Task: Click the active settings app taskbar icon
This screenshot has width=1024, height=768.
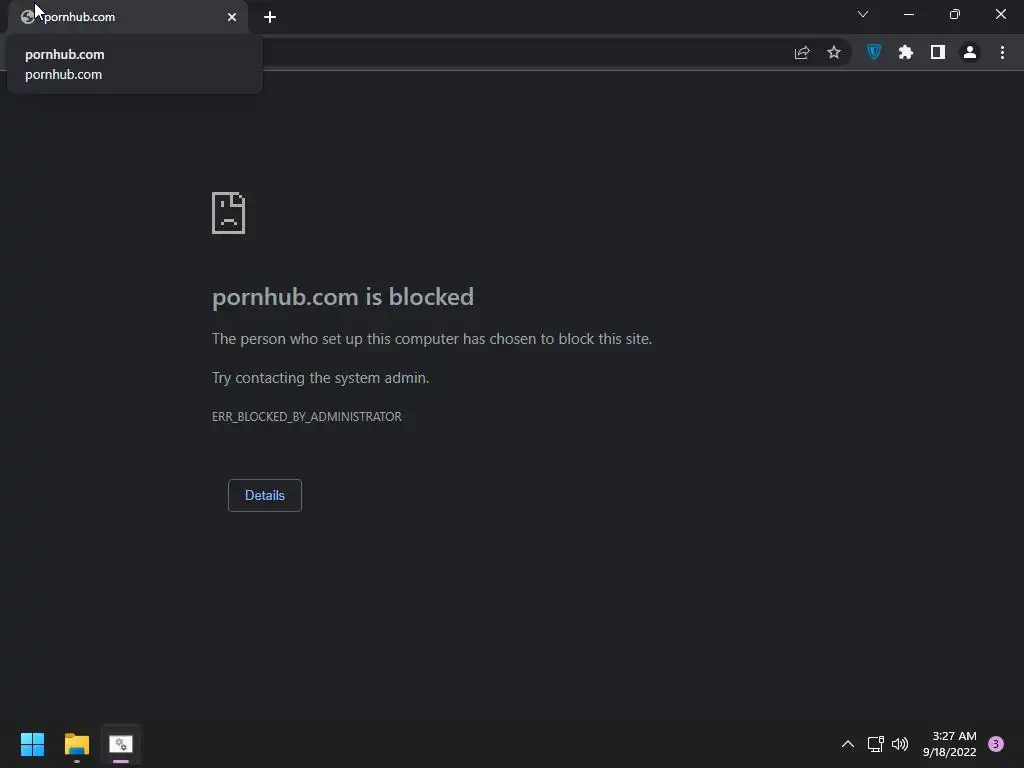Action: coord(121,744)
